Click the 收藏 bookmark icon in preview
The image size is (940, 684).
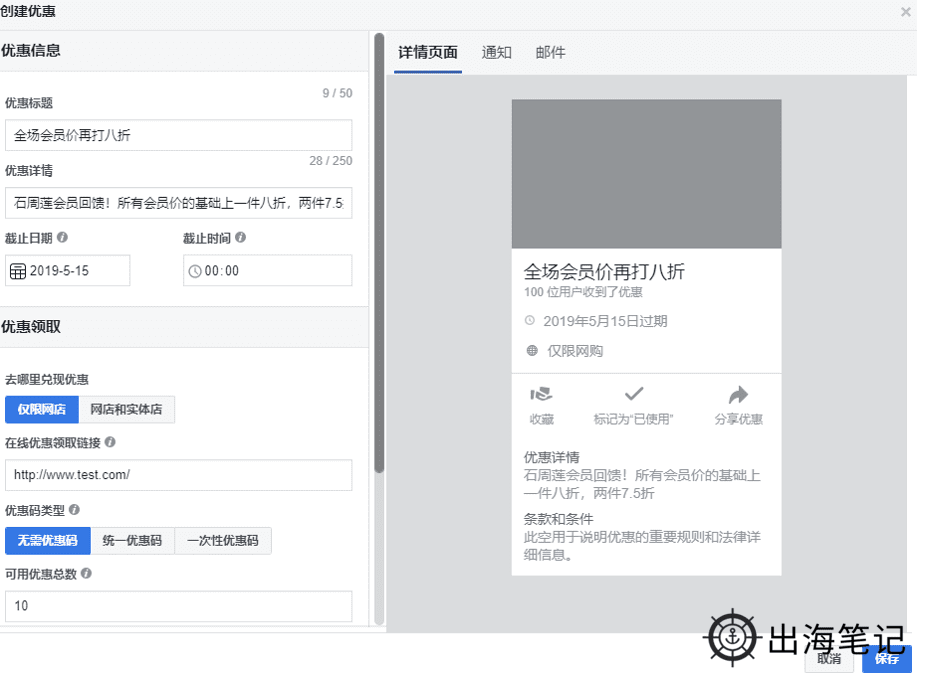click(541, 396)
